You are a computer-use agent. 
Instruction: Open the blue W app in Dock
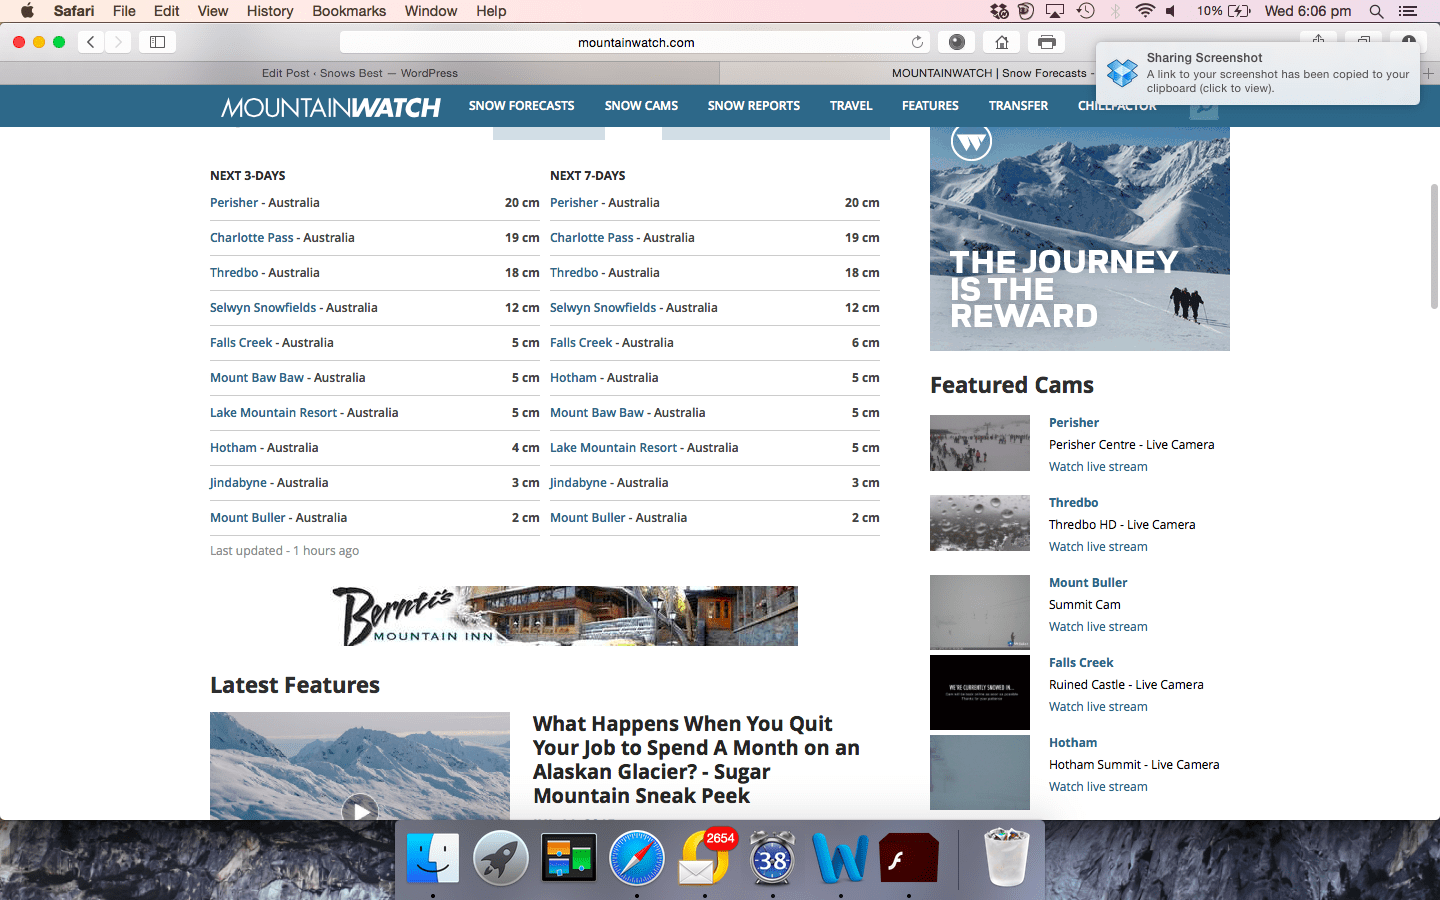[x=840, y=858]
